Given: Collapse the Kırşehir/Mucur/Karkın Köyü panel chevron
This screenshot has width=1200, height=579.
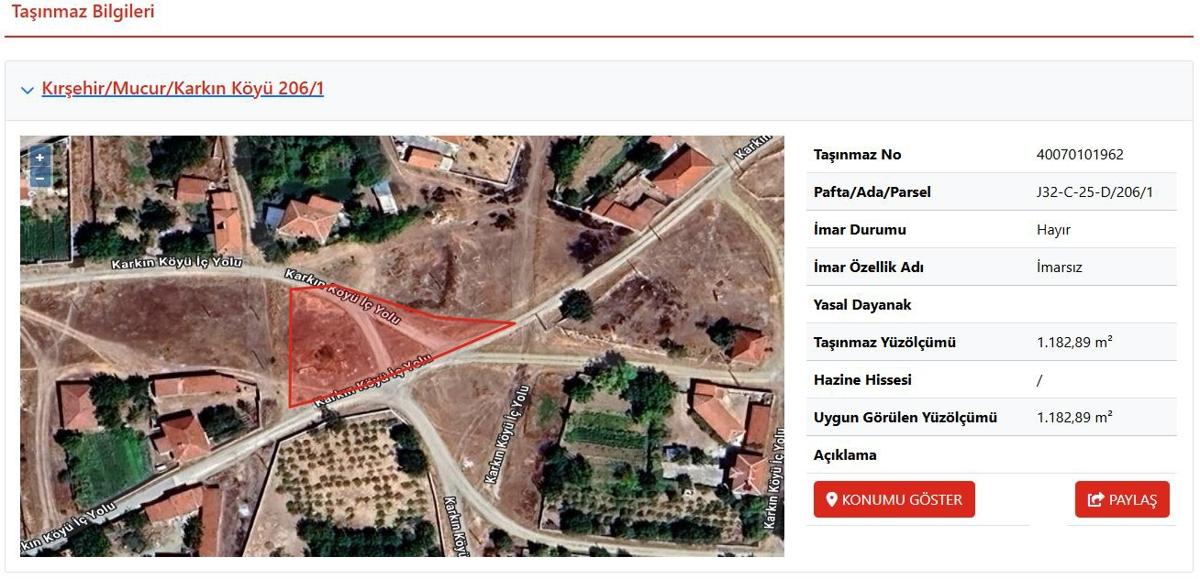Looking at the screenshot, I should point(27,90).
